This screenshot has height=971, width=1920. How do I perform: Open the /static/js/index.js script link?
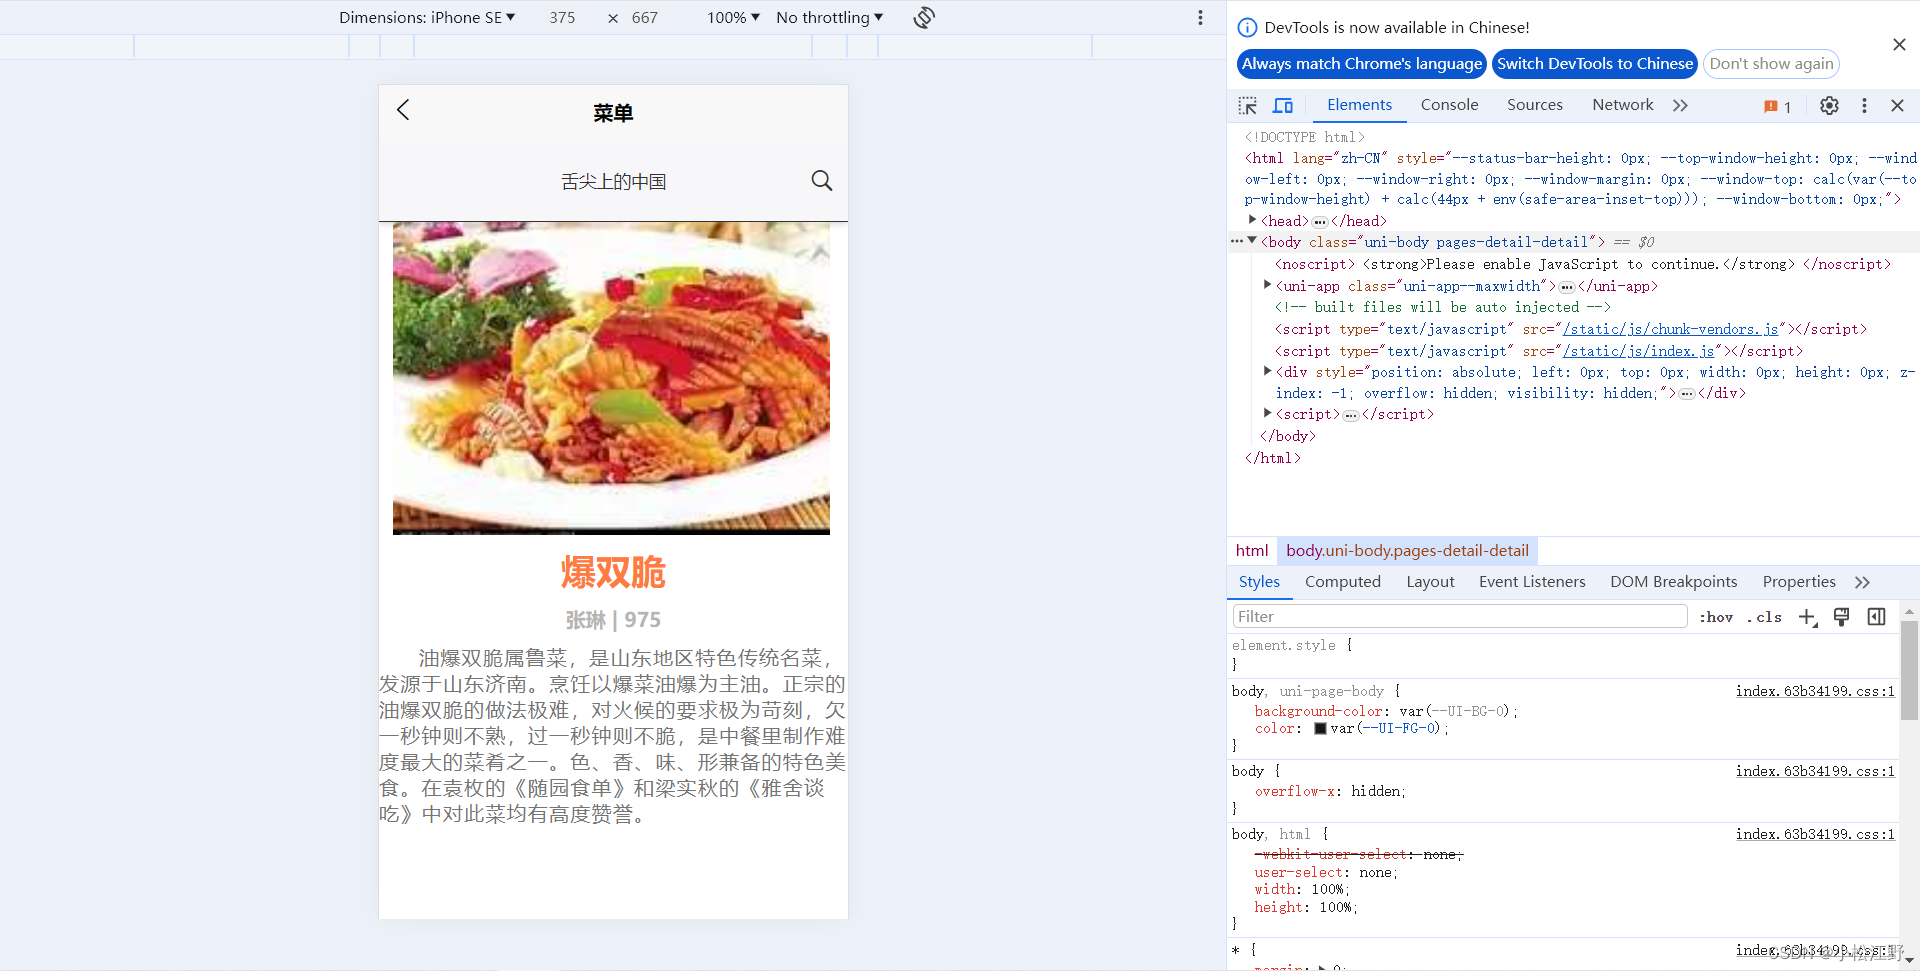pyautogui.click(x=1638, y=351)
